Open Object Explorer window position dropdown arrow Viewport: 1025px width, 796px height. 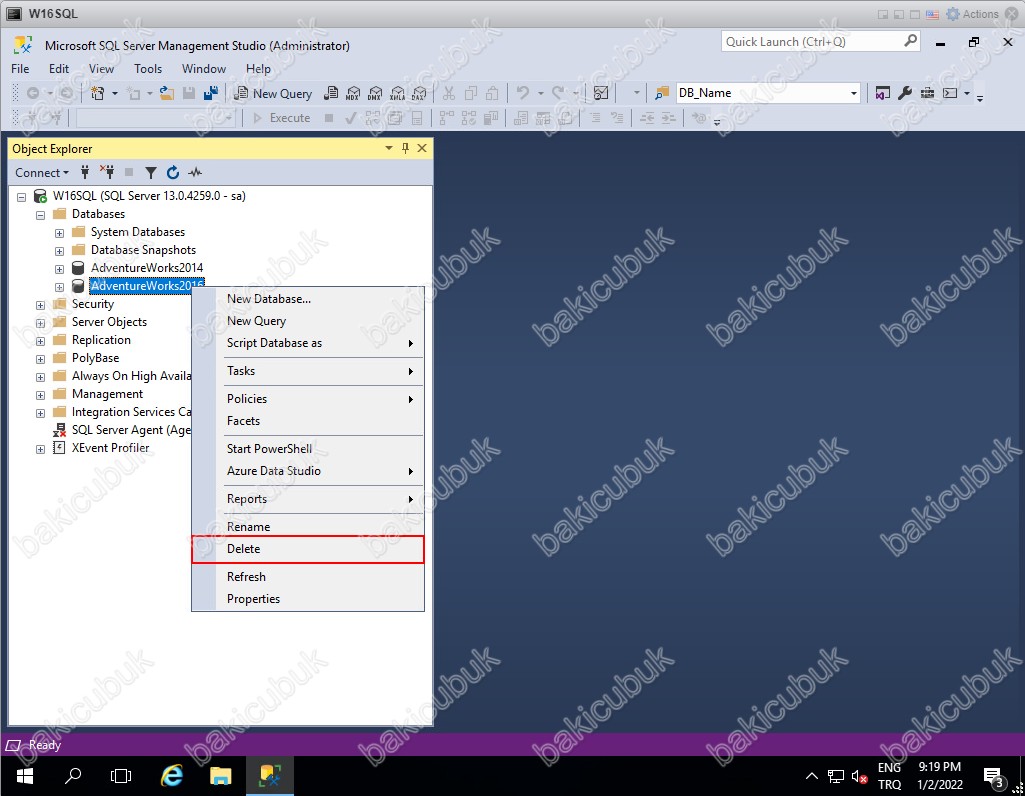[389, 148]
